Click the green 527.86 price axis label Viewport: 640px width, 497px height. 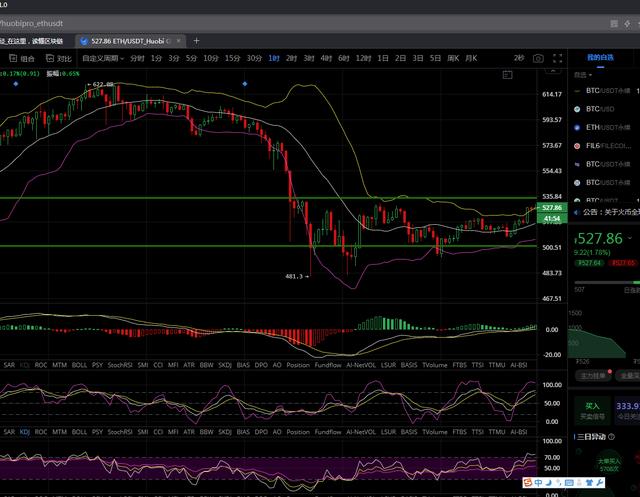point(552,208)
